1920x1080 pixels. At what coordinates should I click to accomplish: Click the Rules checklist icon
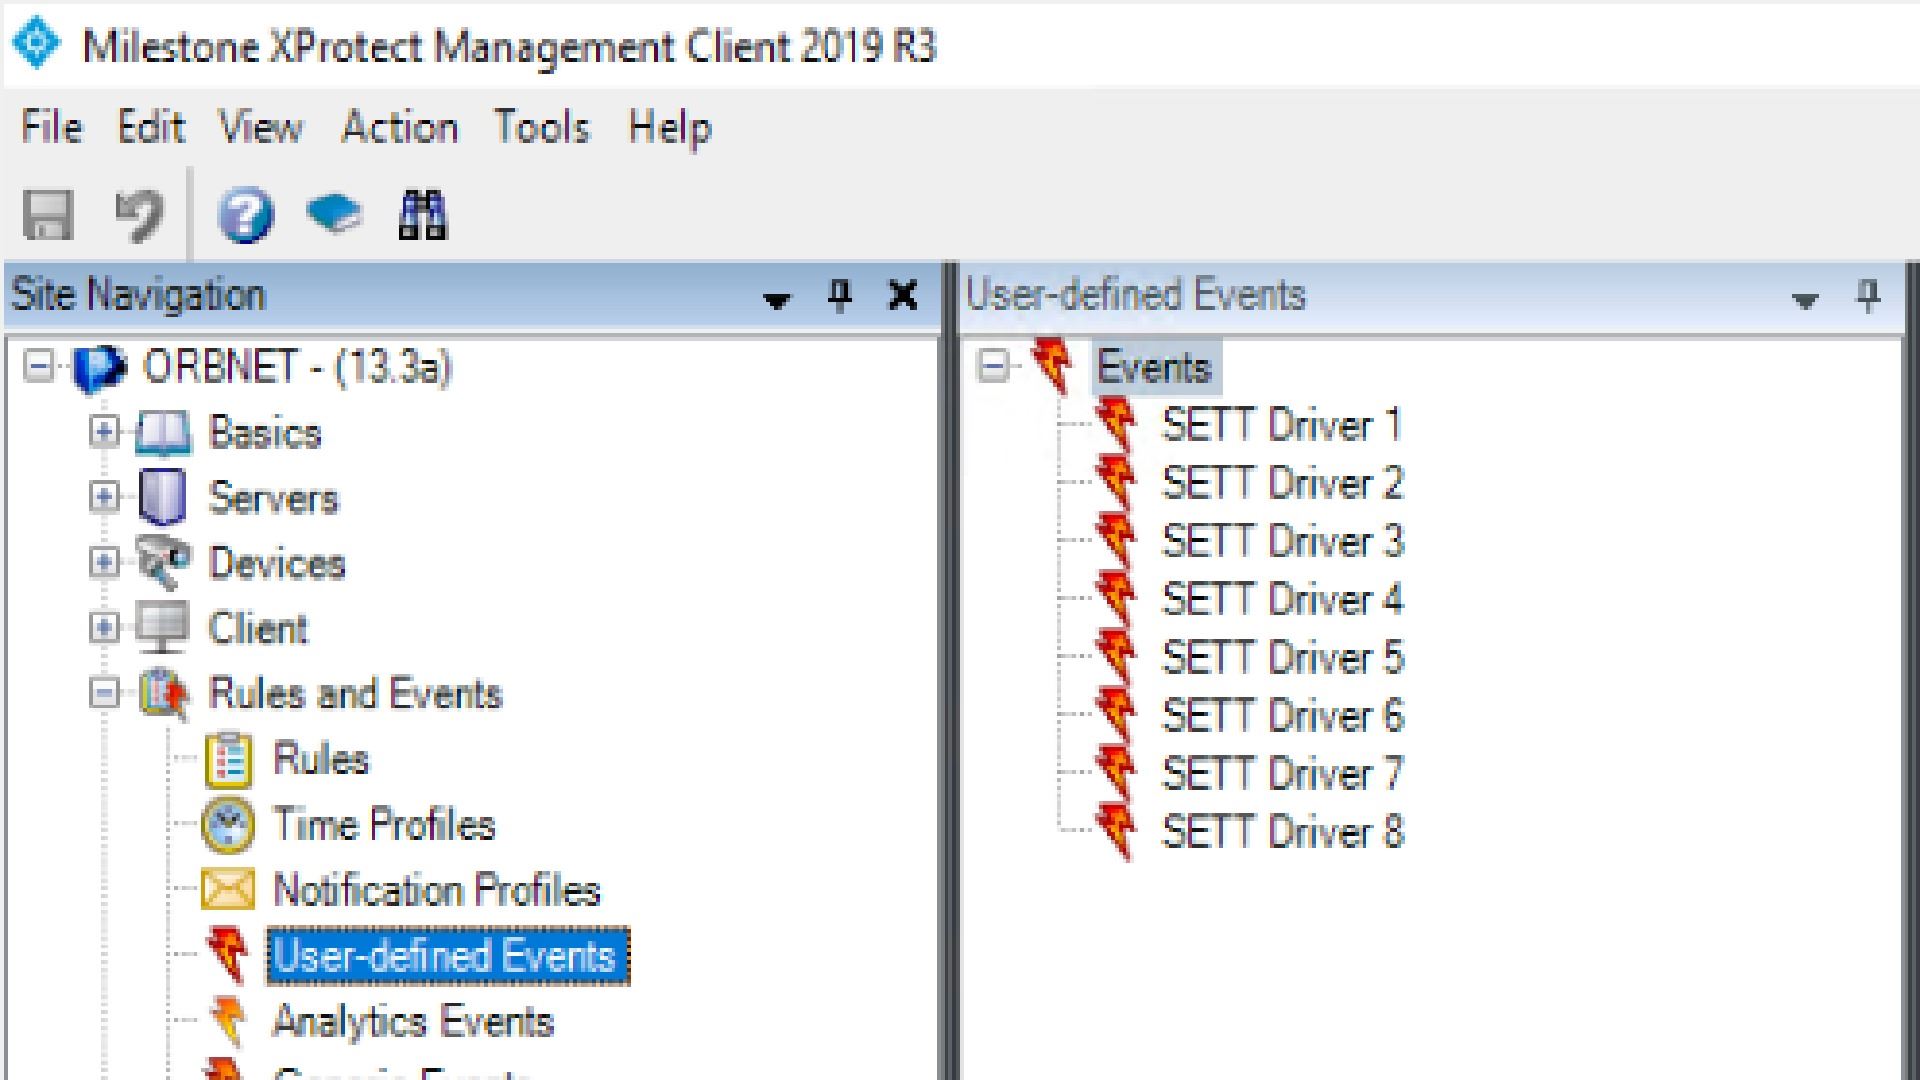click(228, 760)
